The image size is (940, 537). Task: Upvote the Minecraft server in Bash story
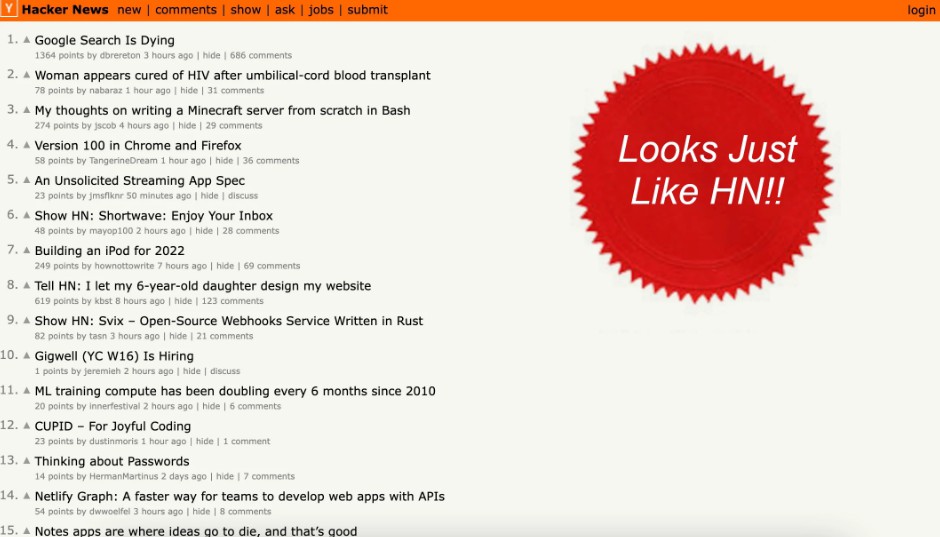(x=27, y=111)
